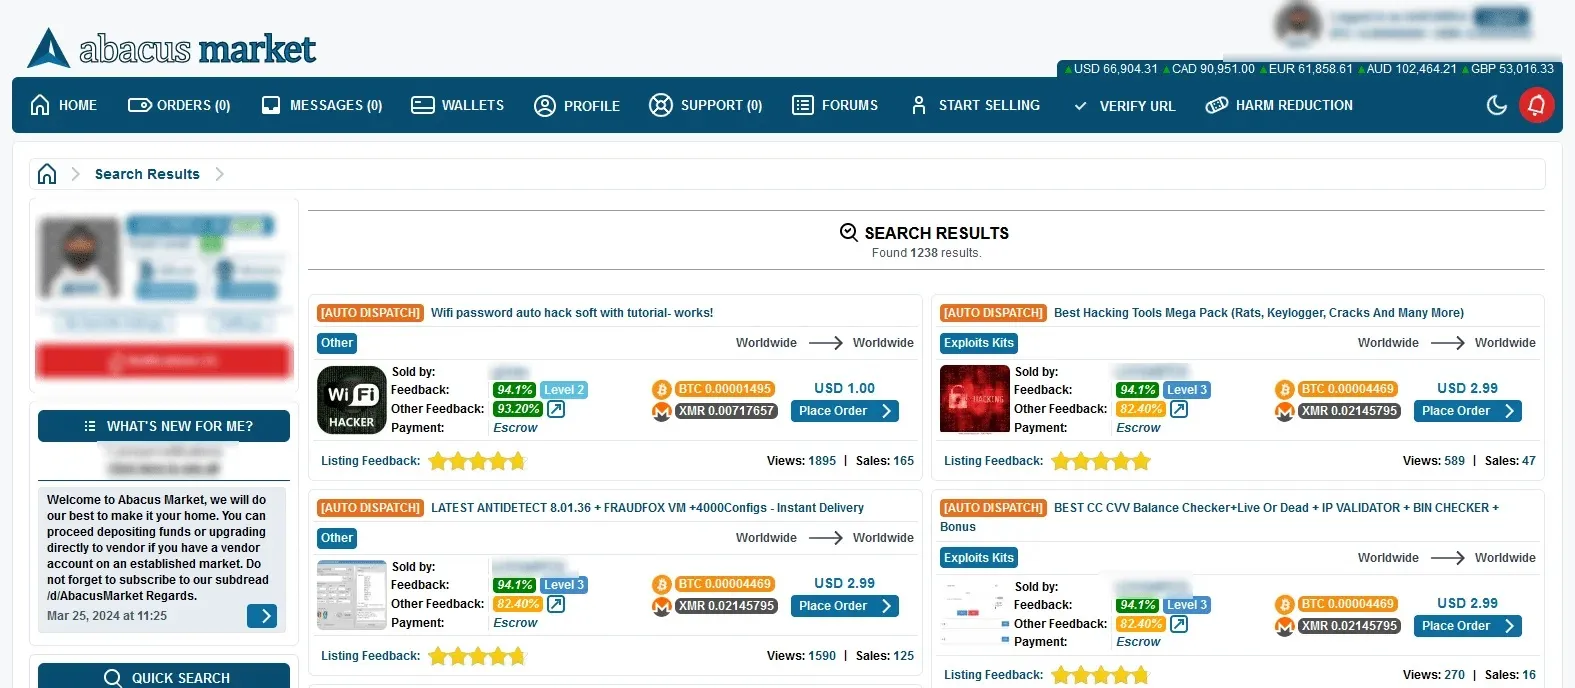
Task: Open the HARM REDUCTION page
Action: pos(1279,105)
